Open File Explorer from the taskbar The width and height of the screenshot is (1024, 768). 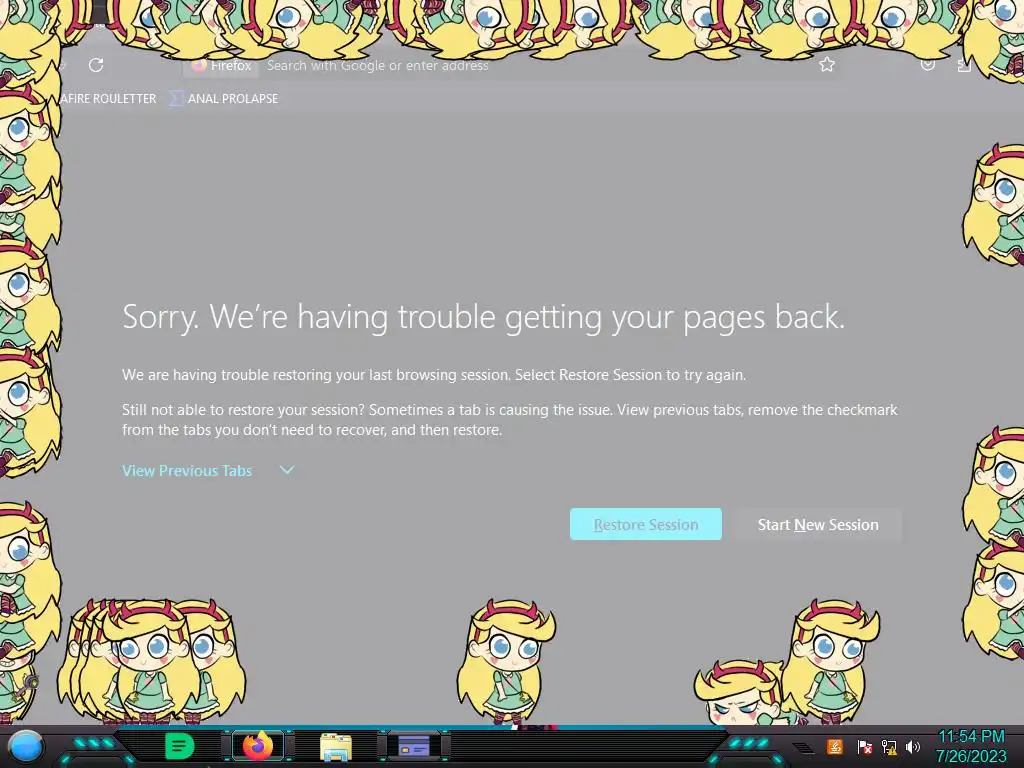point(336,747)
